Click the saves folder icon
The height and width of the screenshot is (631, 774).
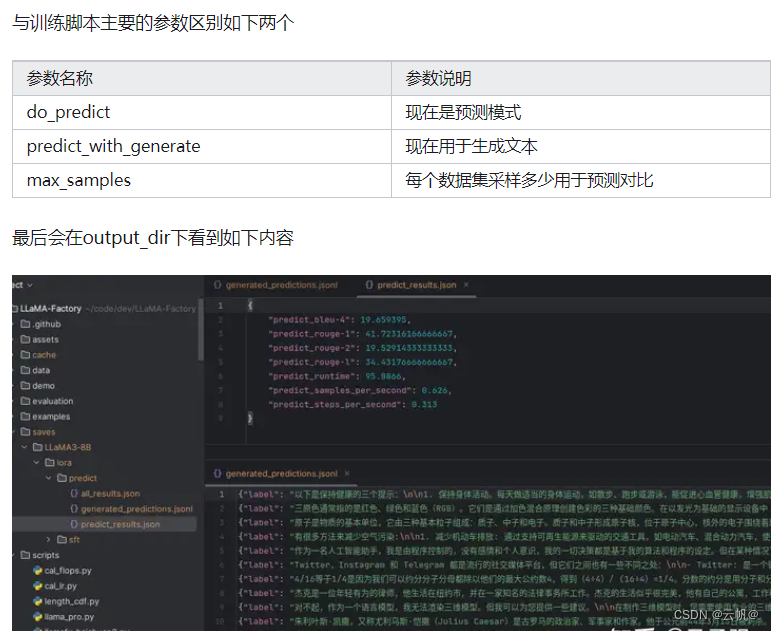click(25, 432)
